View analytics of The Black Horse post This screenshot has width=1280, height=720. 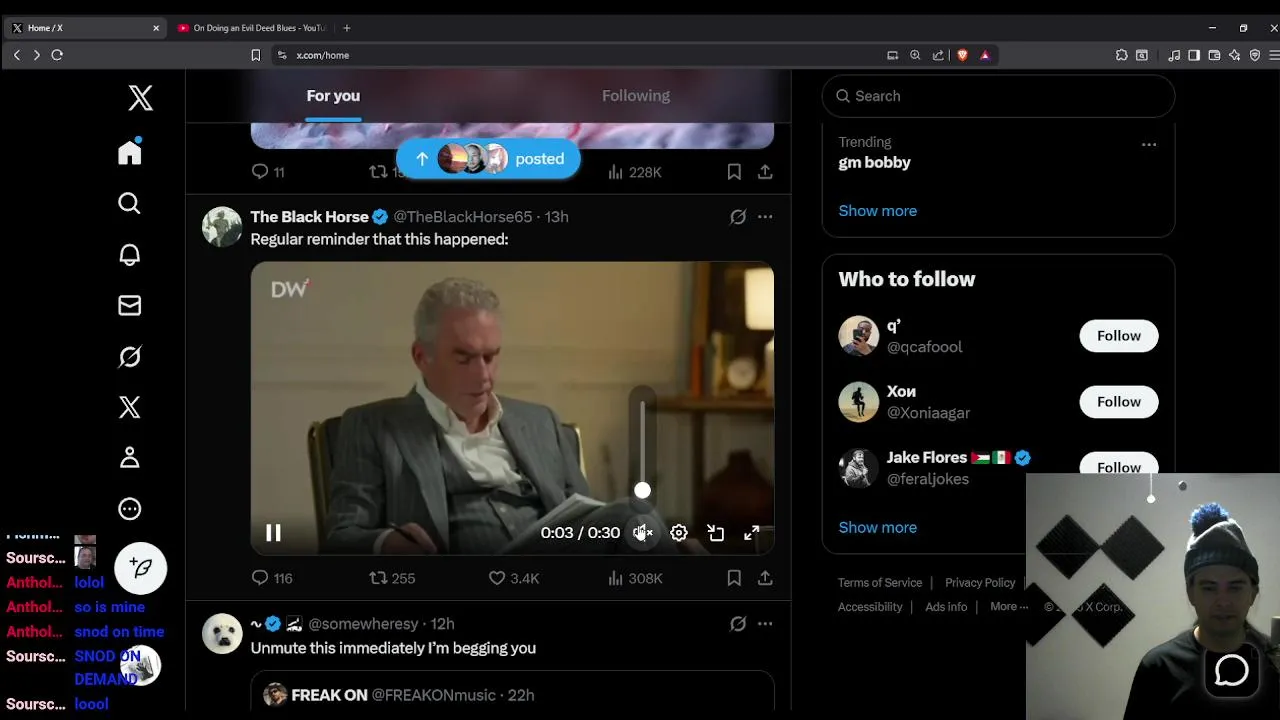pos(635,578)
